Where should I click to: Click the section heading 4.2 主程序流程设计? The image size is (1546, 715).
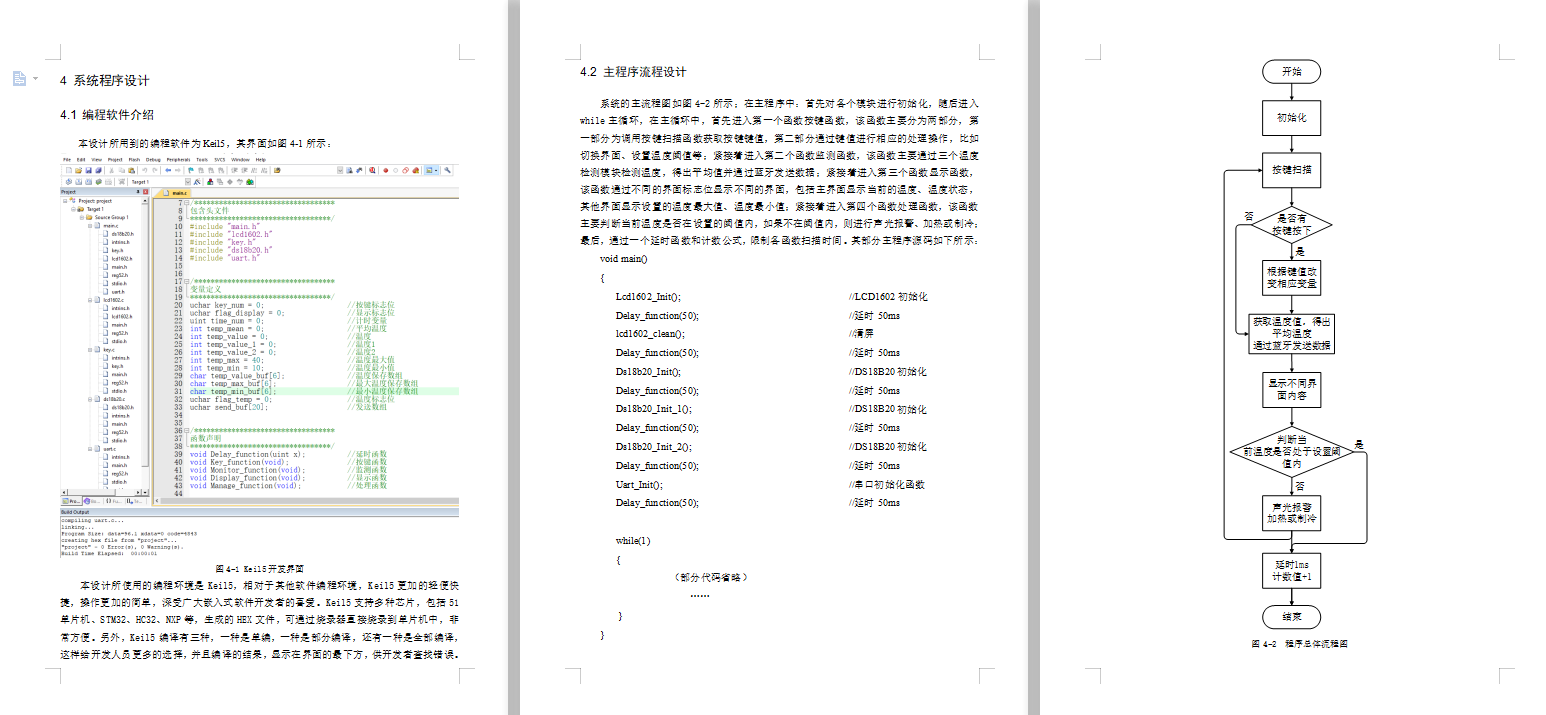(x=633, y=73)
